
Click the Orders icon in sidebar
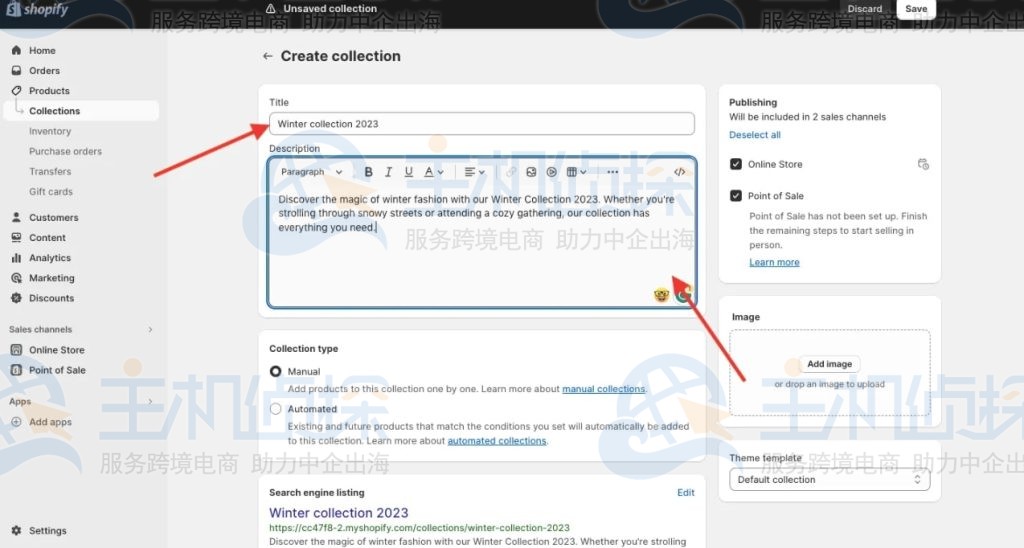coord(16,71)
